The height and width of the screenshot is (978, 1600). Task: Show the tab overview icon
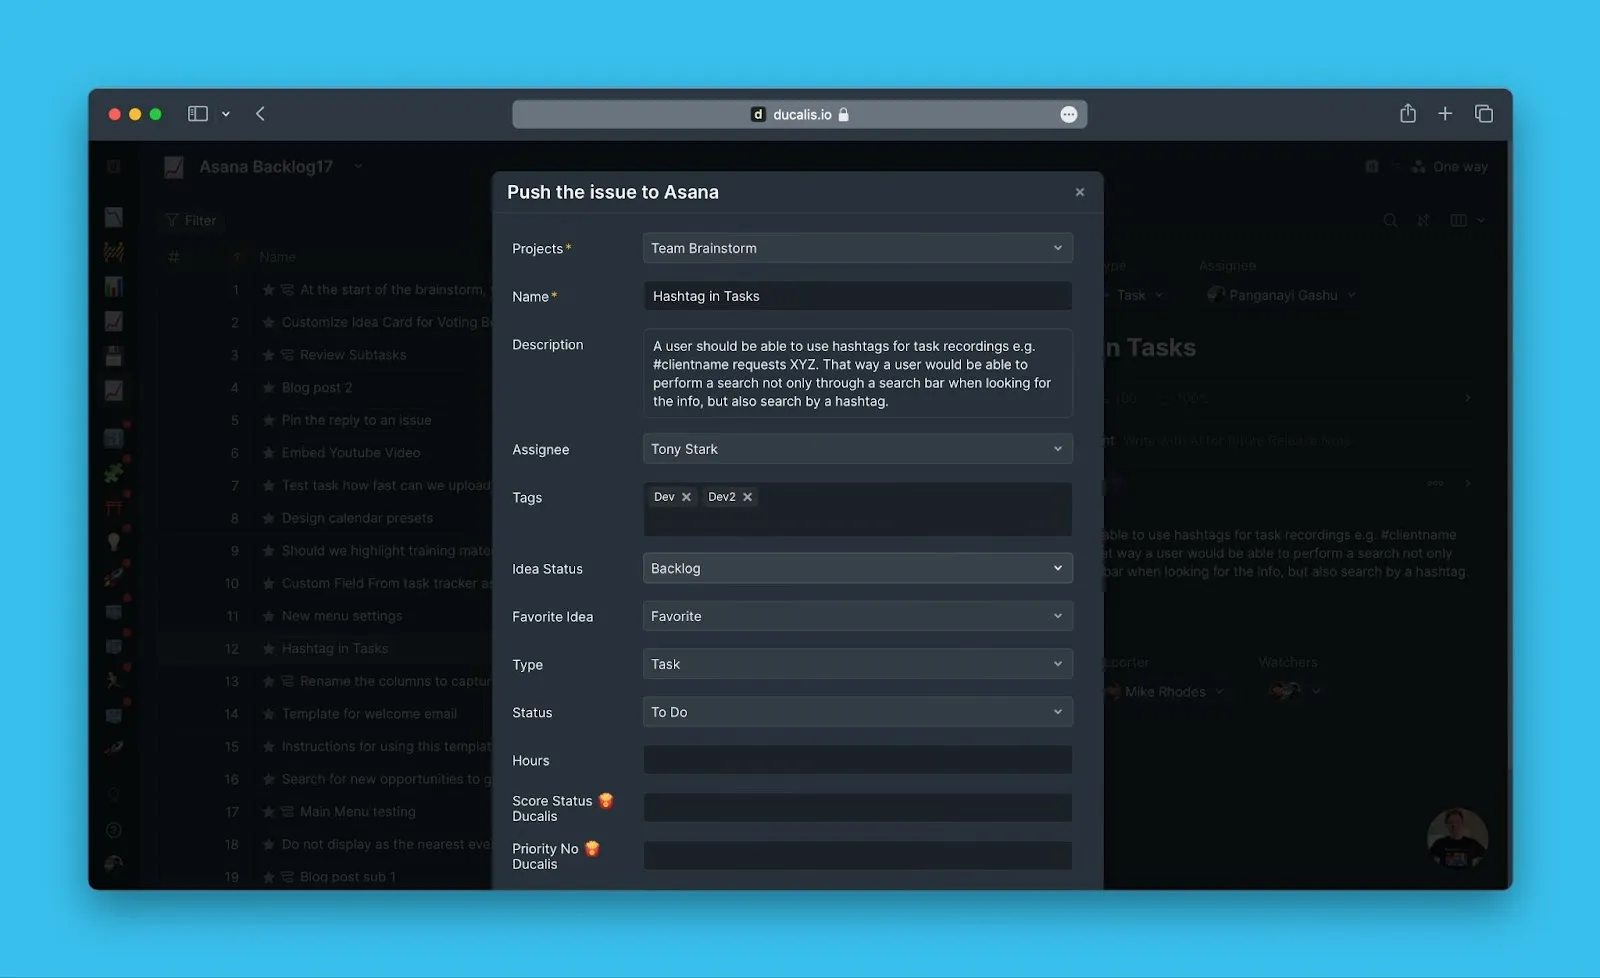[1483, 114]
